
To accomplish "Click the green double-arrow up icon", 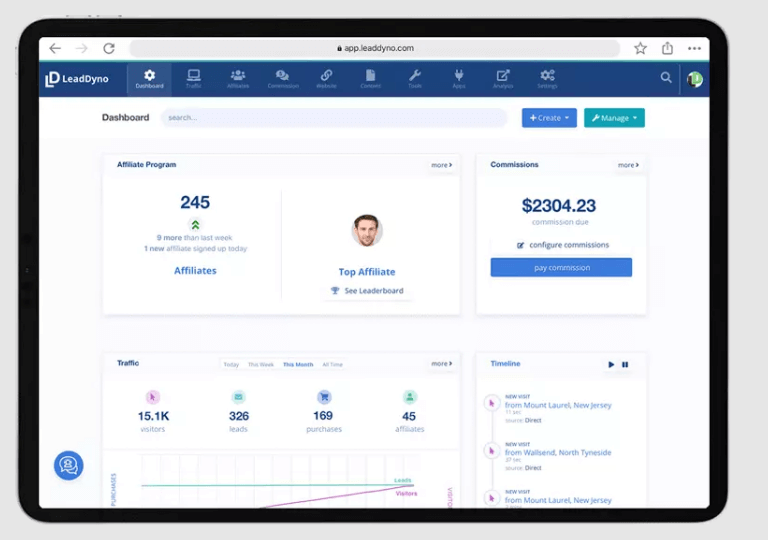I will [195, 225].
